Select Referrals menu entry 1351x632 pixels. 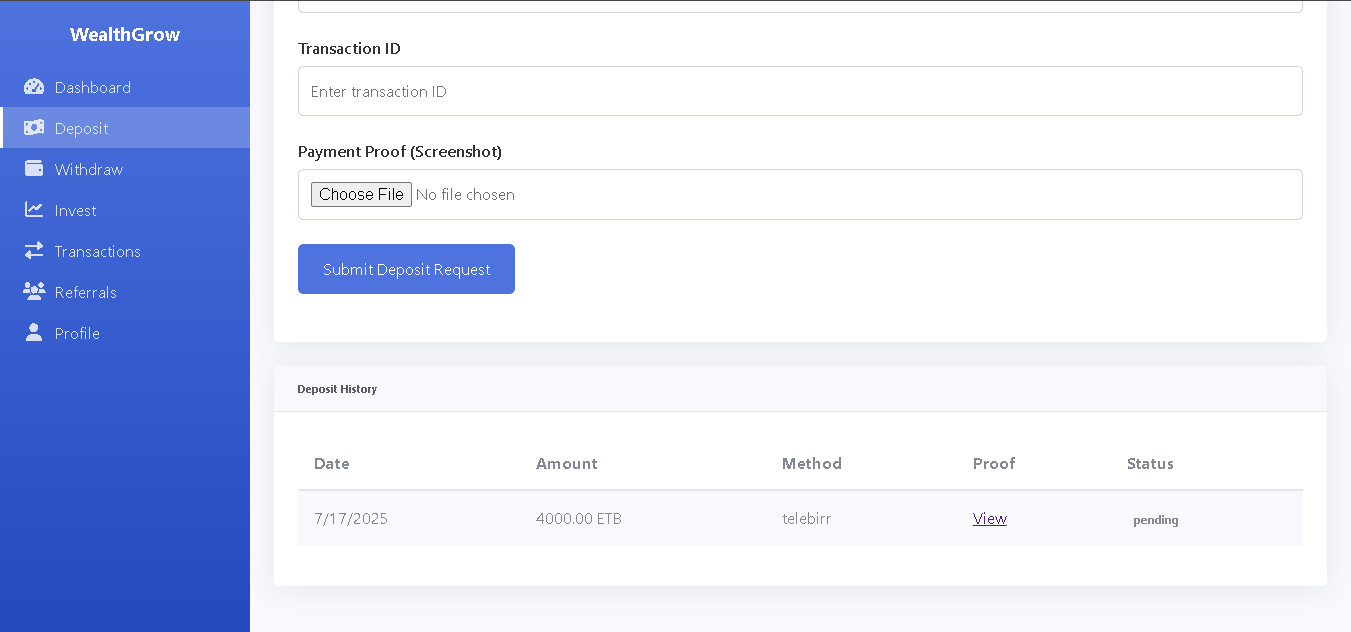(125, 292)
